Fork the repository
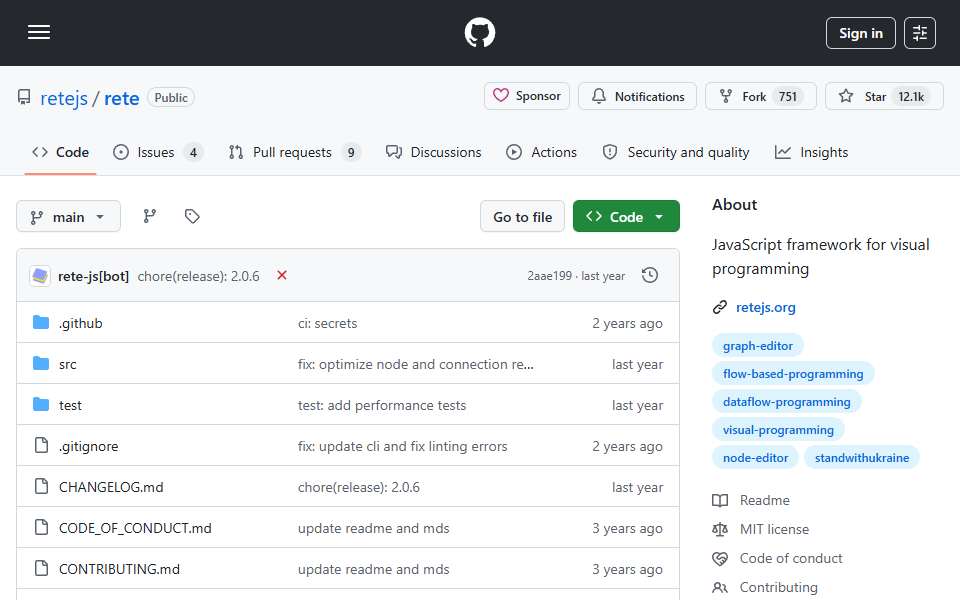The height and width of the screenshot is (600, 960). (760, 96)
